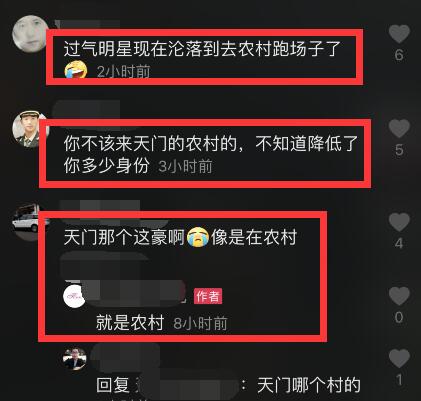Click the red 作者 badge

(208, 296)
